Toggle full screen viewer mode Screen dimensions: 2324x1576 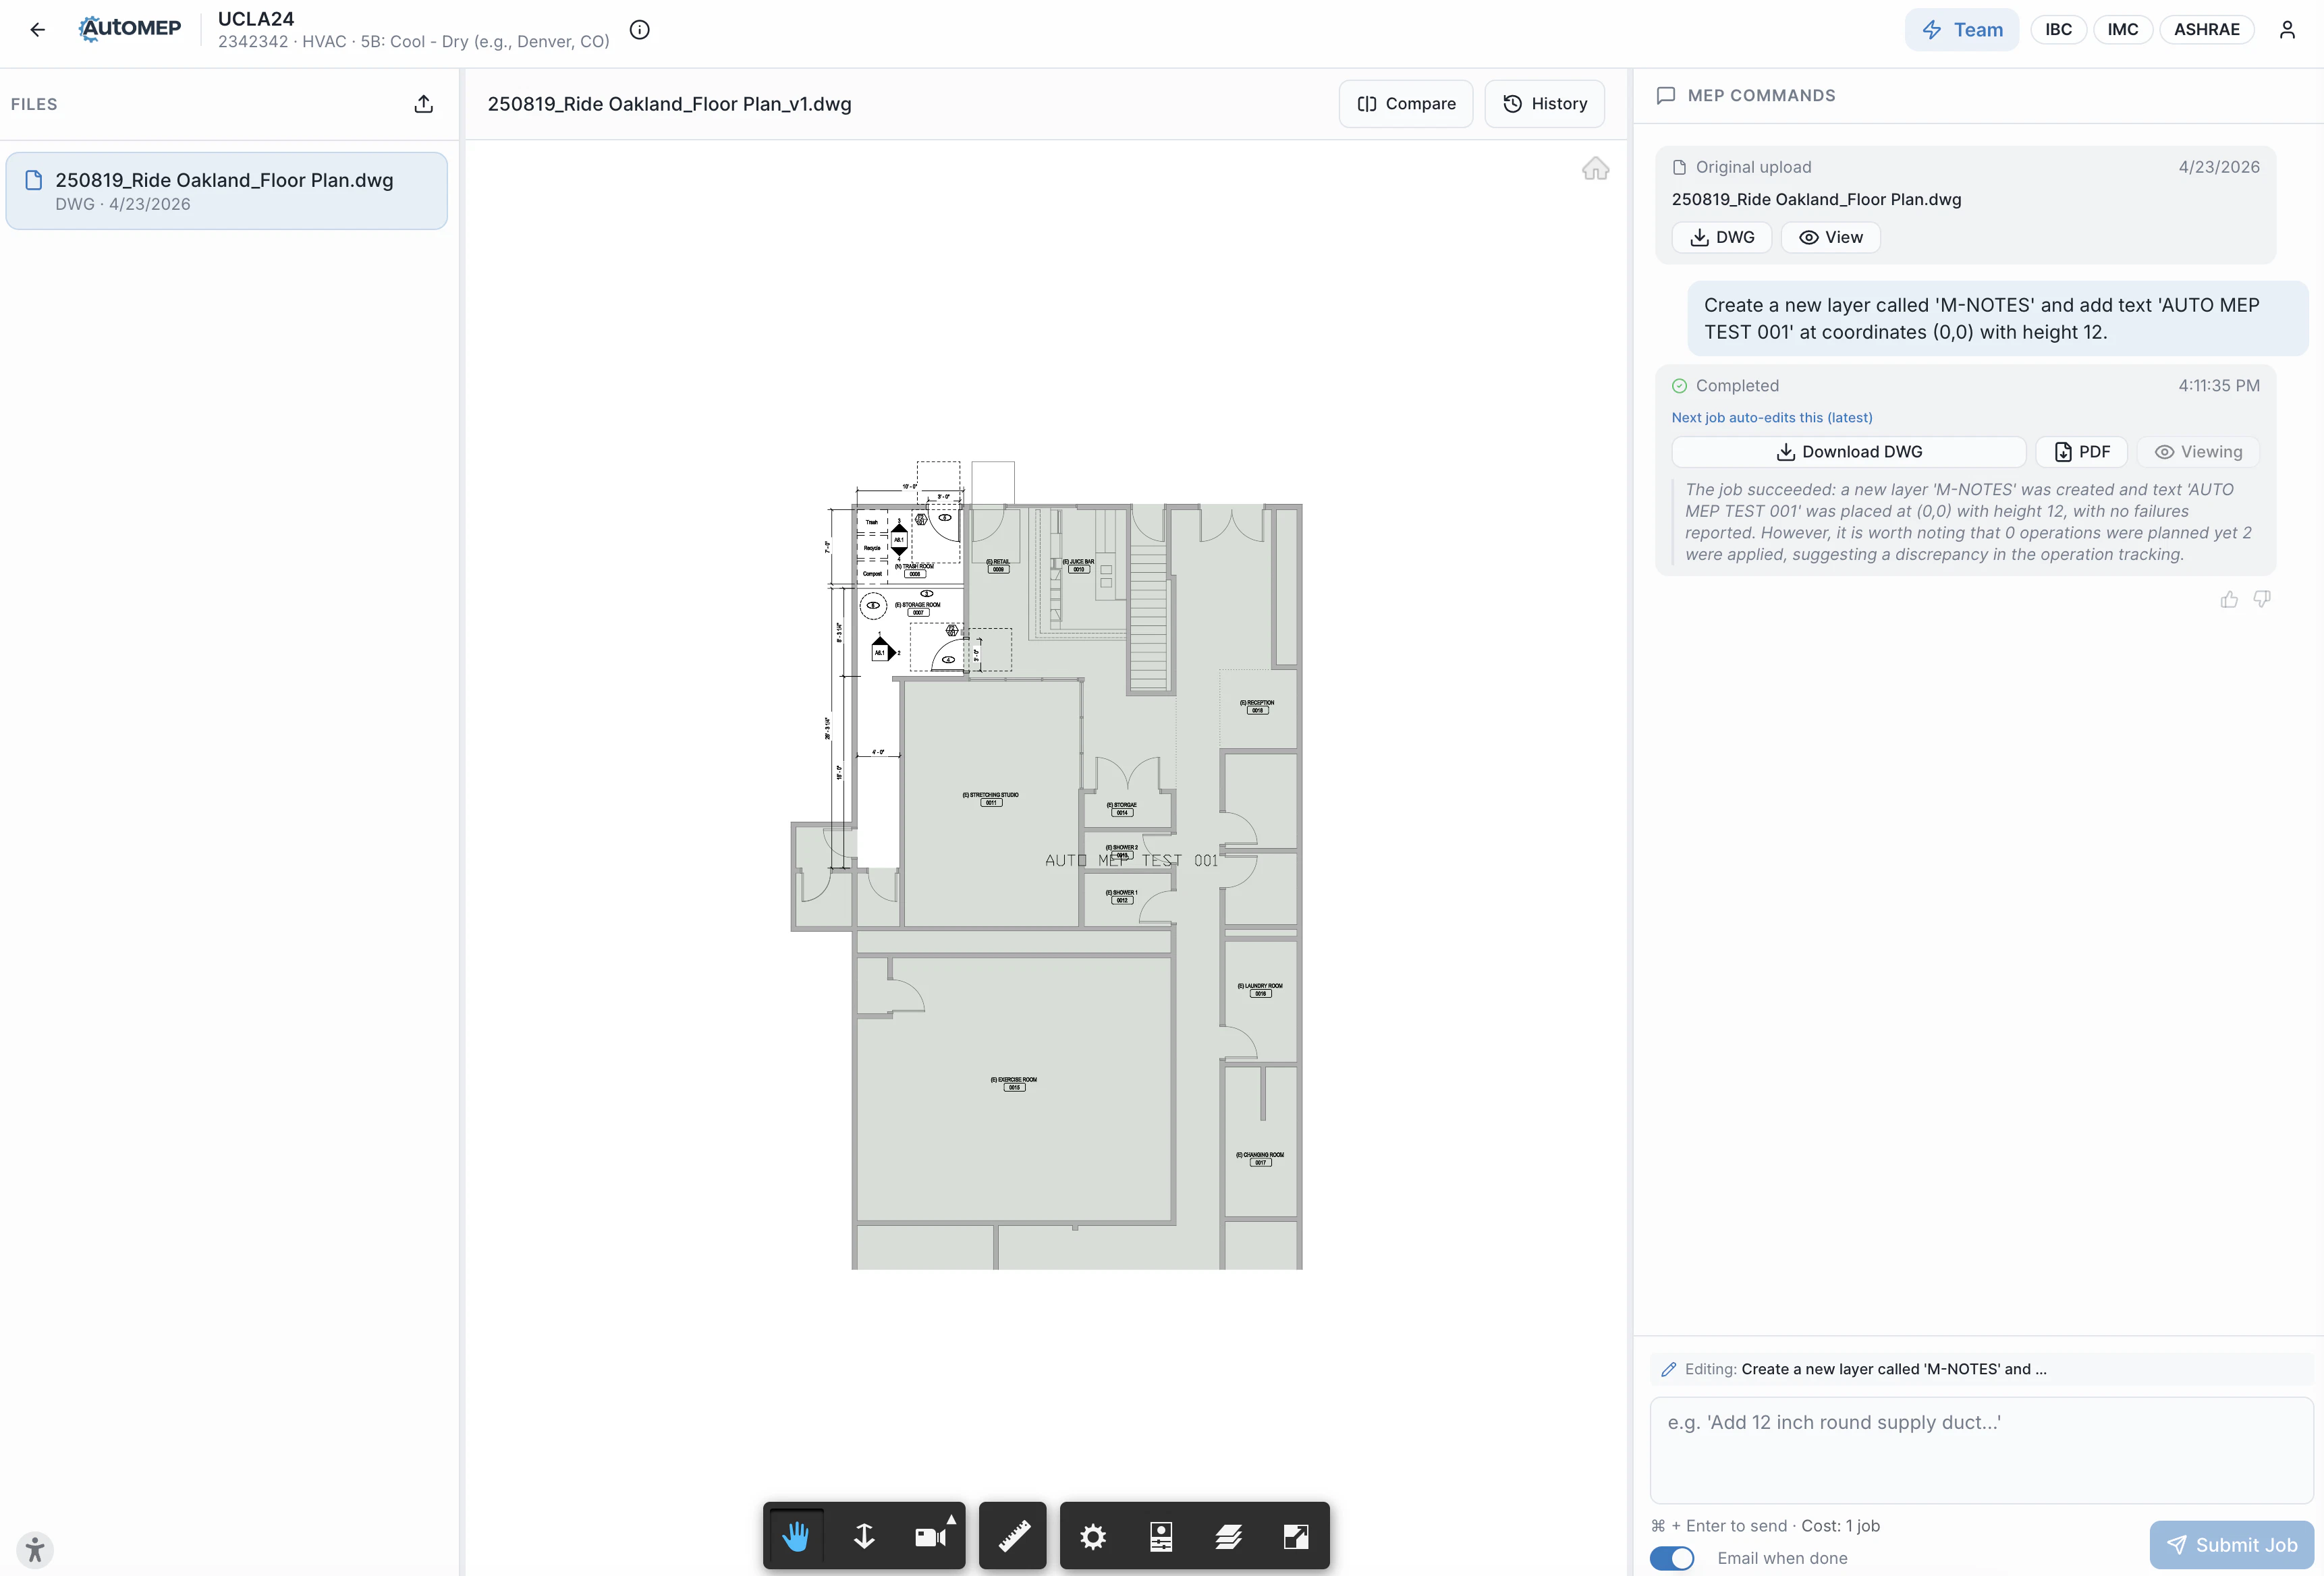(1296, 1536)
